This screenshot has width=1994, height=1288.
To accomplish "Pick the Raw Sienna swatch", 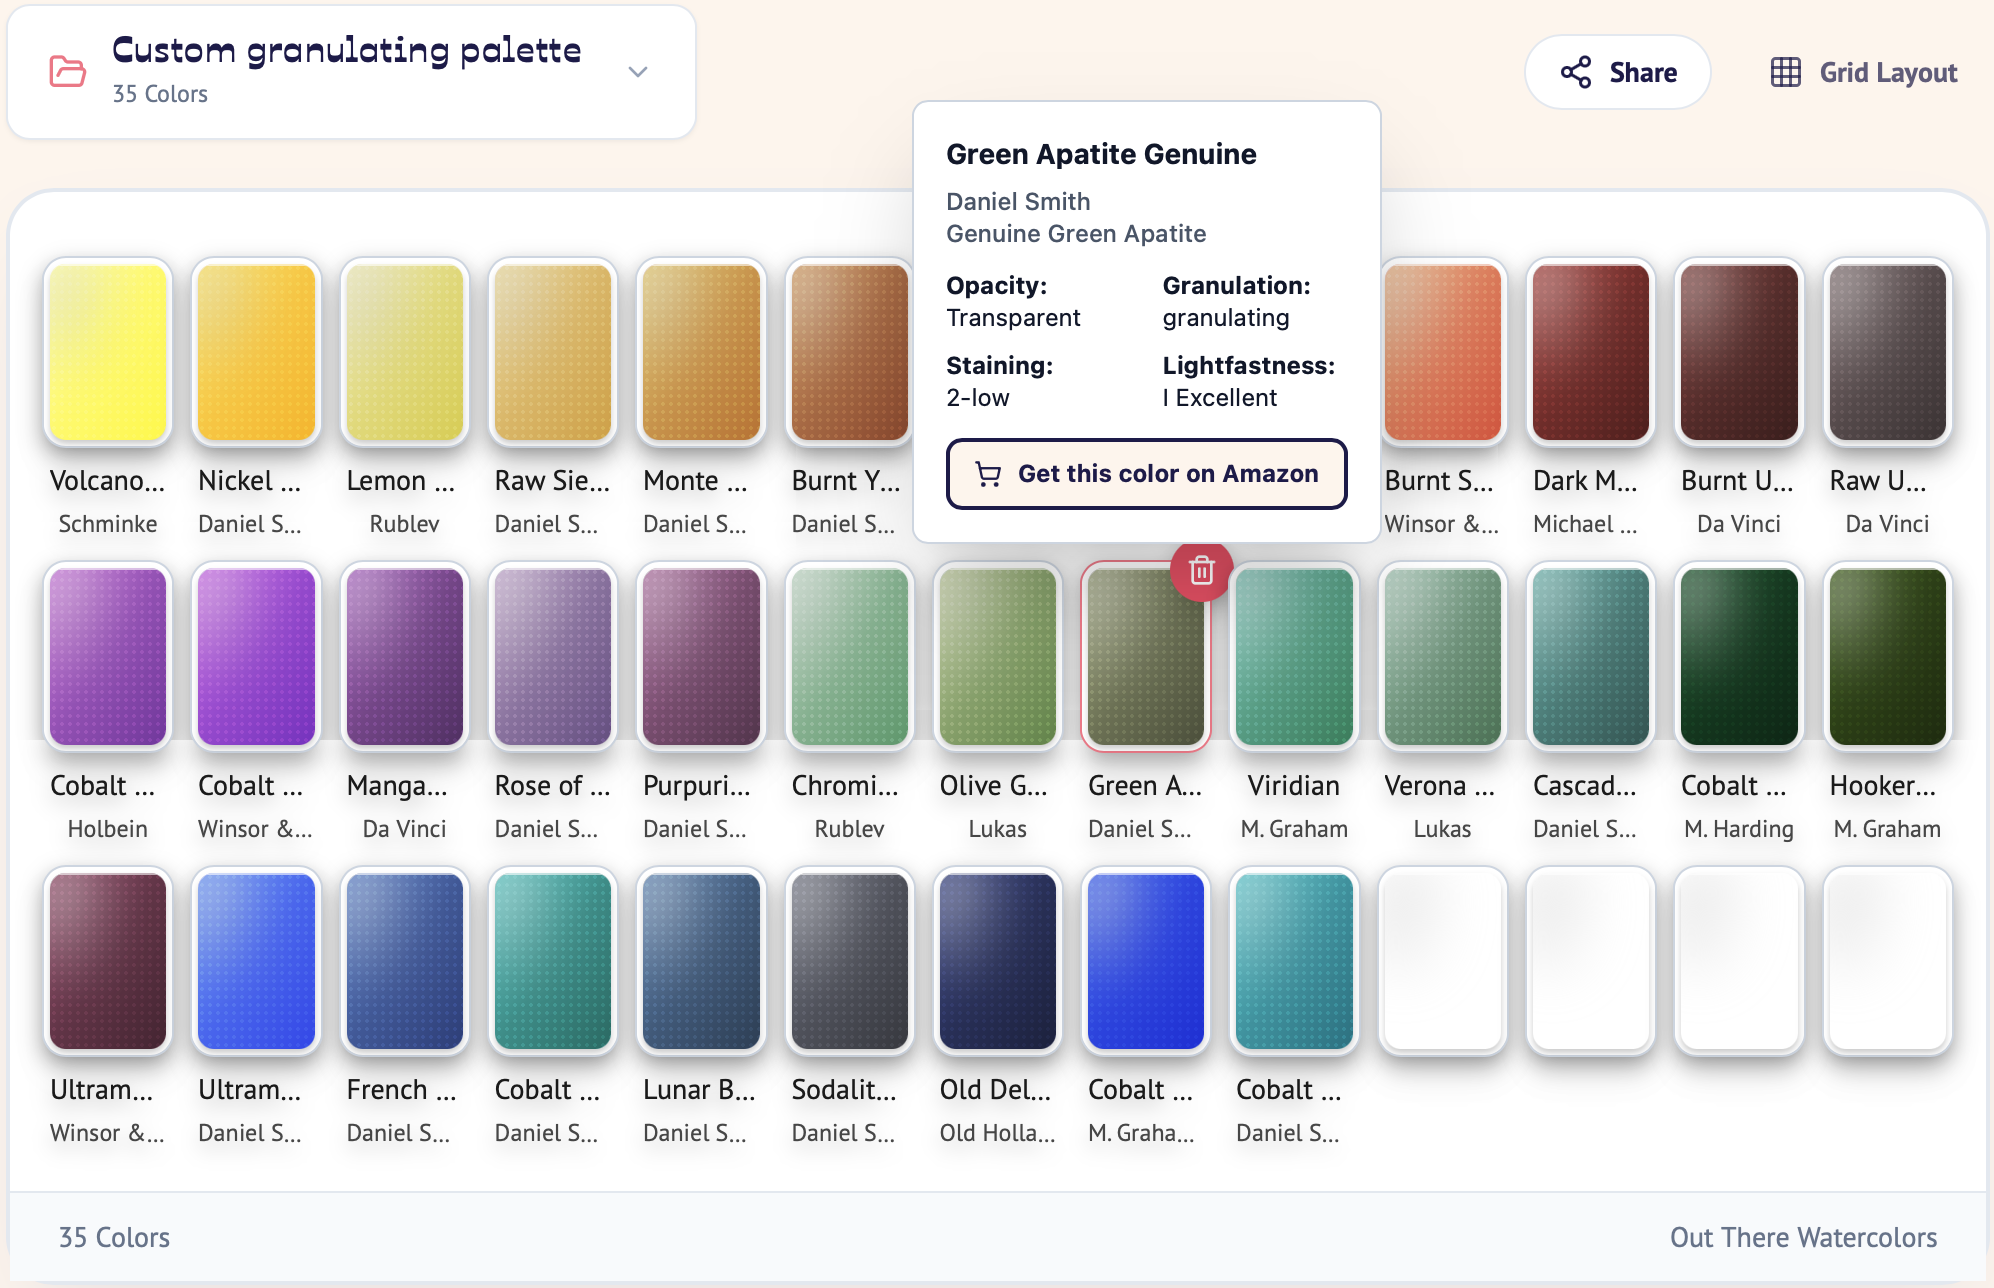I will pyautogui.click(x=553, y=352).
